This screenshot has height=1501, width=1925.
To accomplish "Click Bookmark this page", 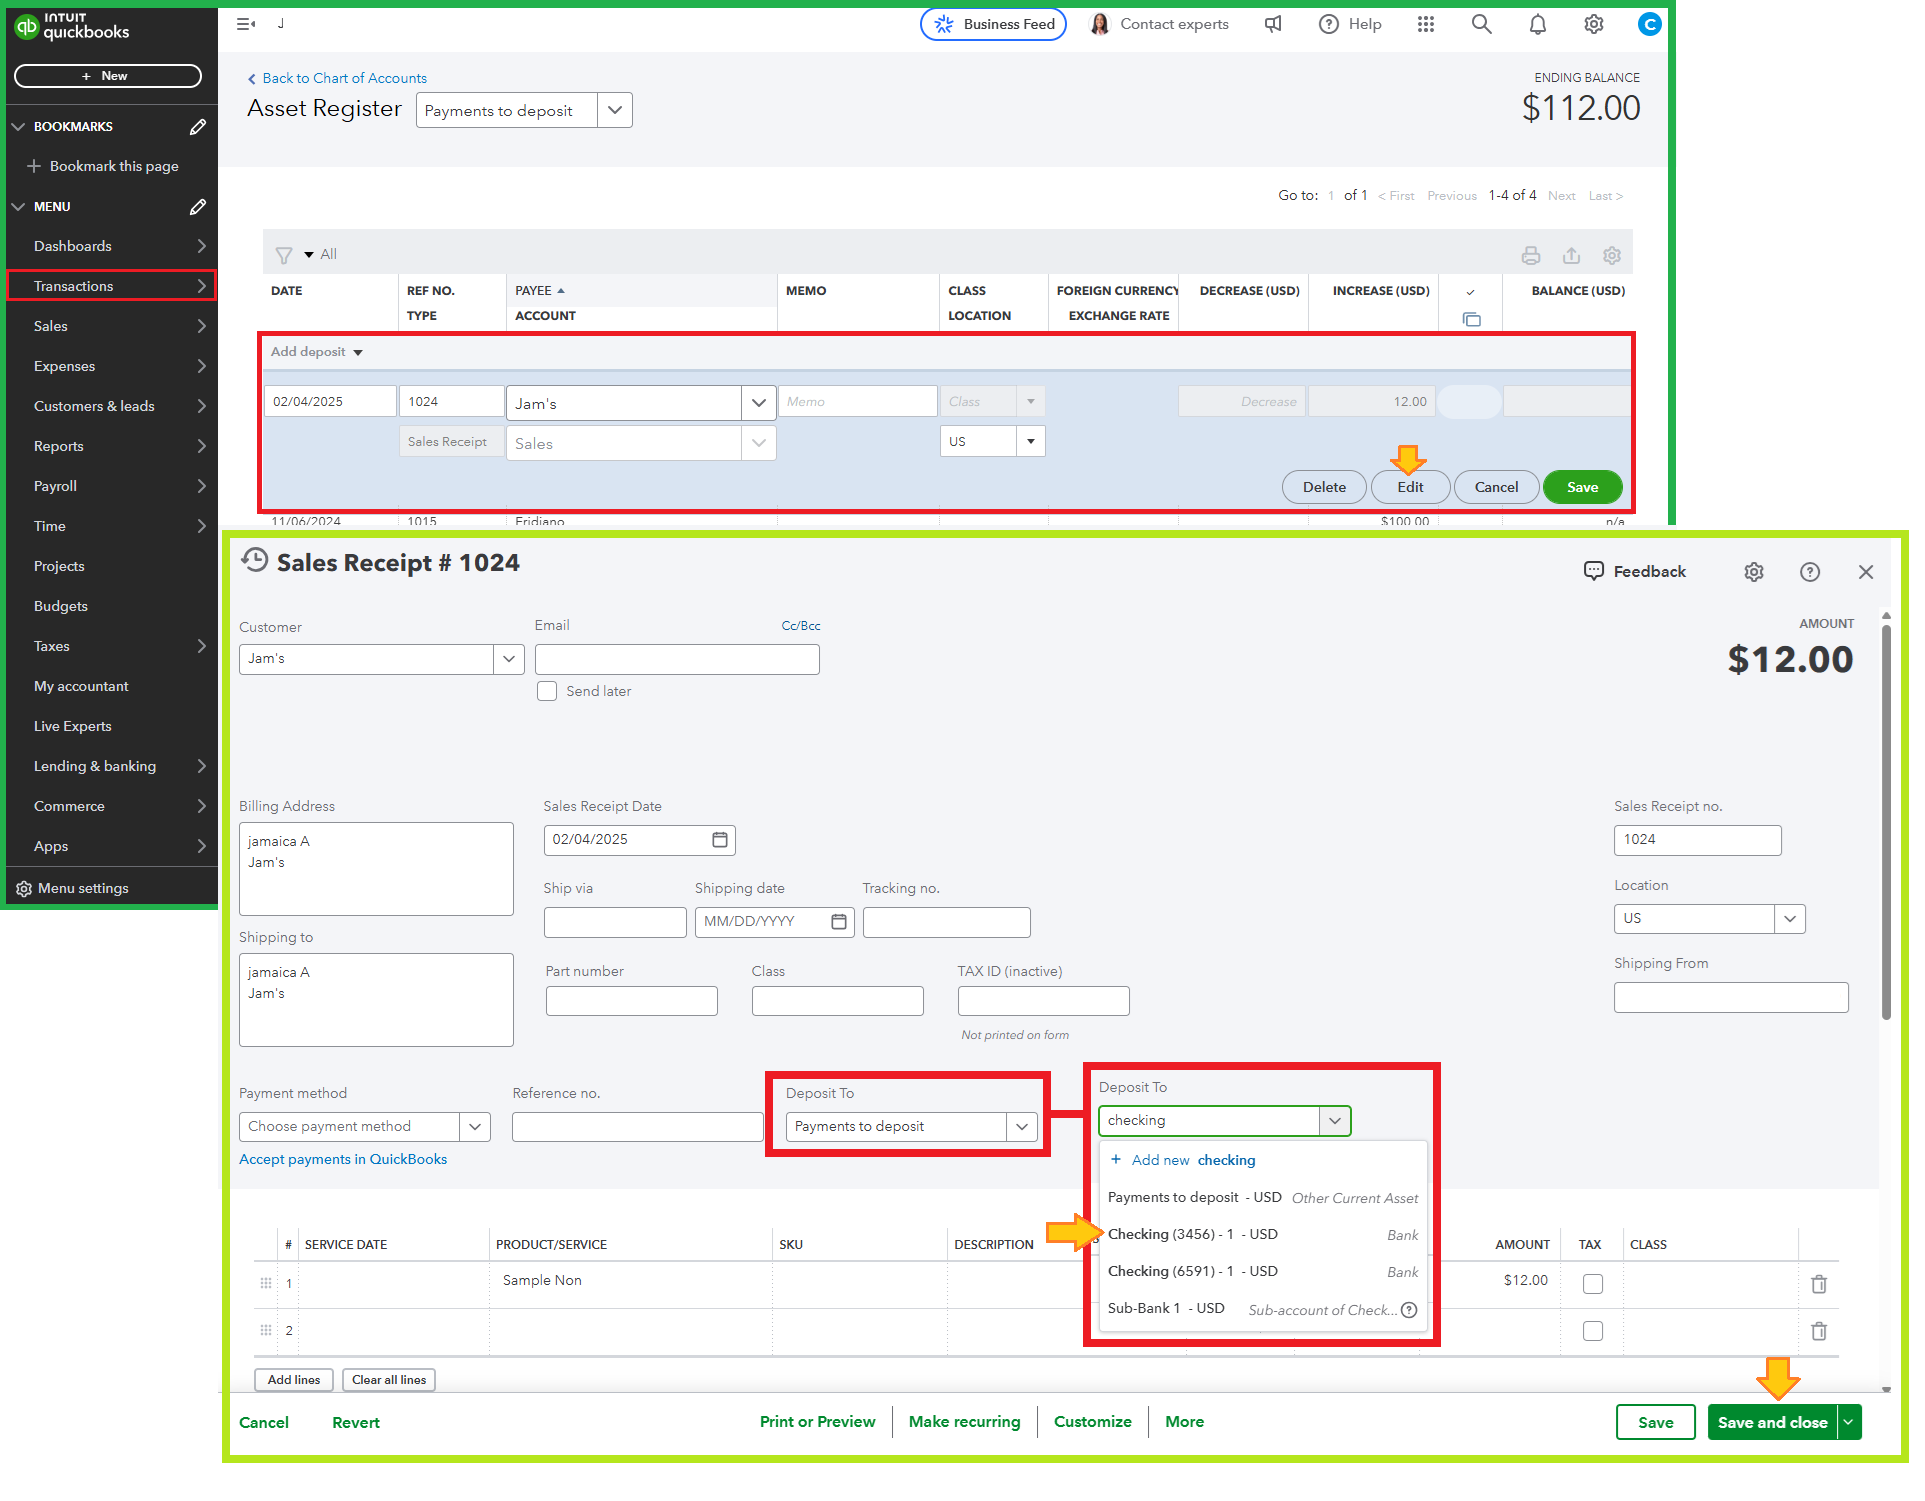I will 103,166.
